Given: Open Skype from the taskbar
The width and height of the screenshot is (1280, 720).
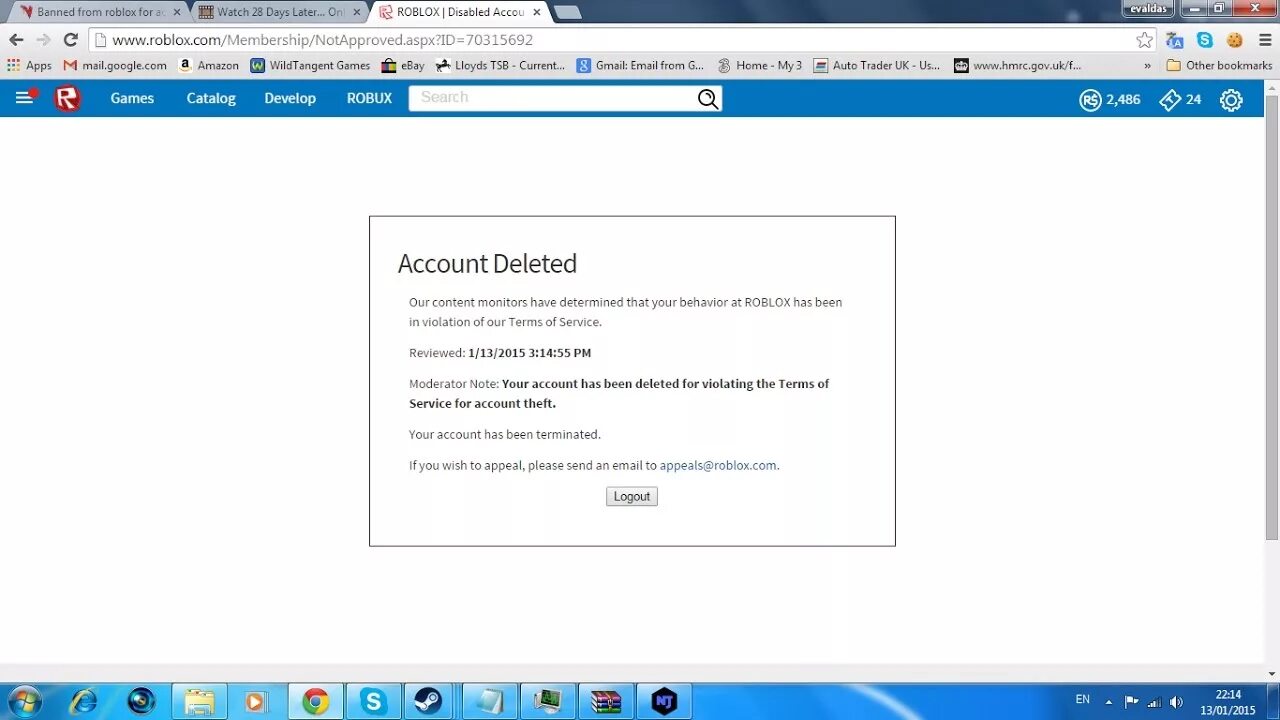Looking at the screenshot, I should coord(373,702).
